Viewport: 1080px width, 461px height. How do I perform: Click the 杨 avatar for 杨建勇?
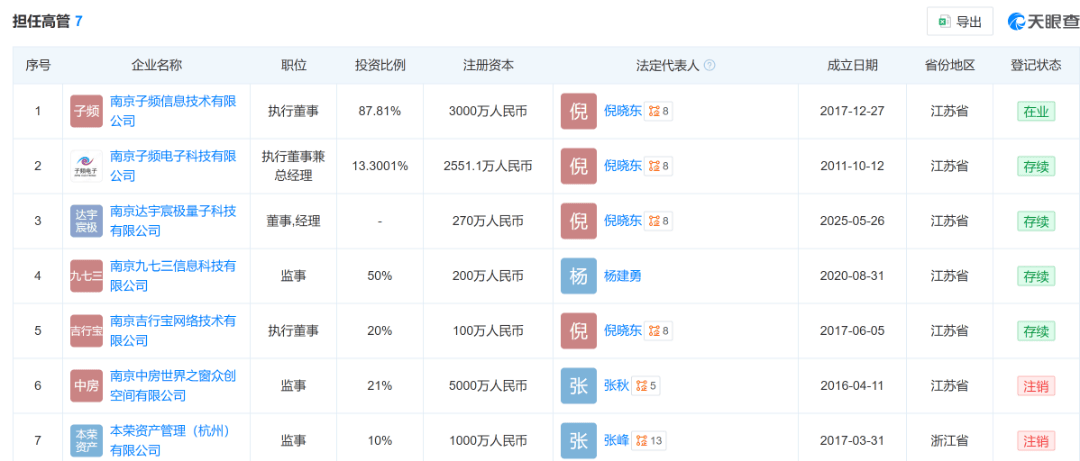click(579, 276)
